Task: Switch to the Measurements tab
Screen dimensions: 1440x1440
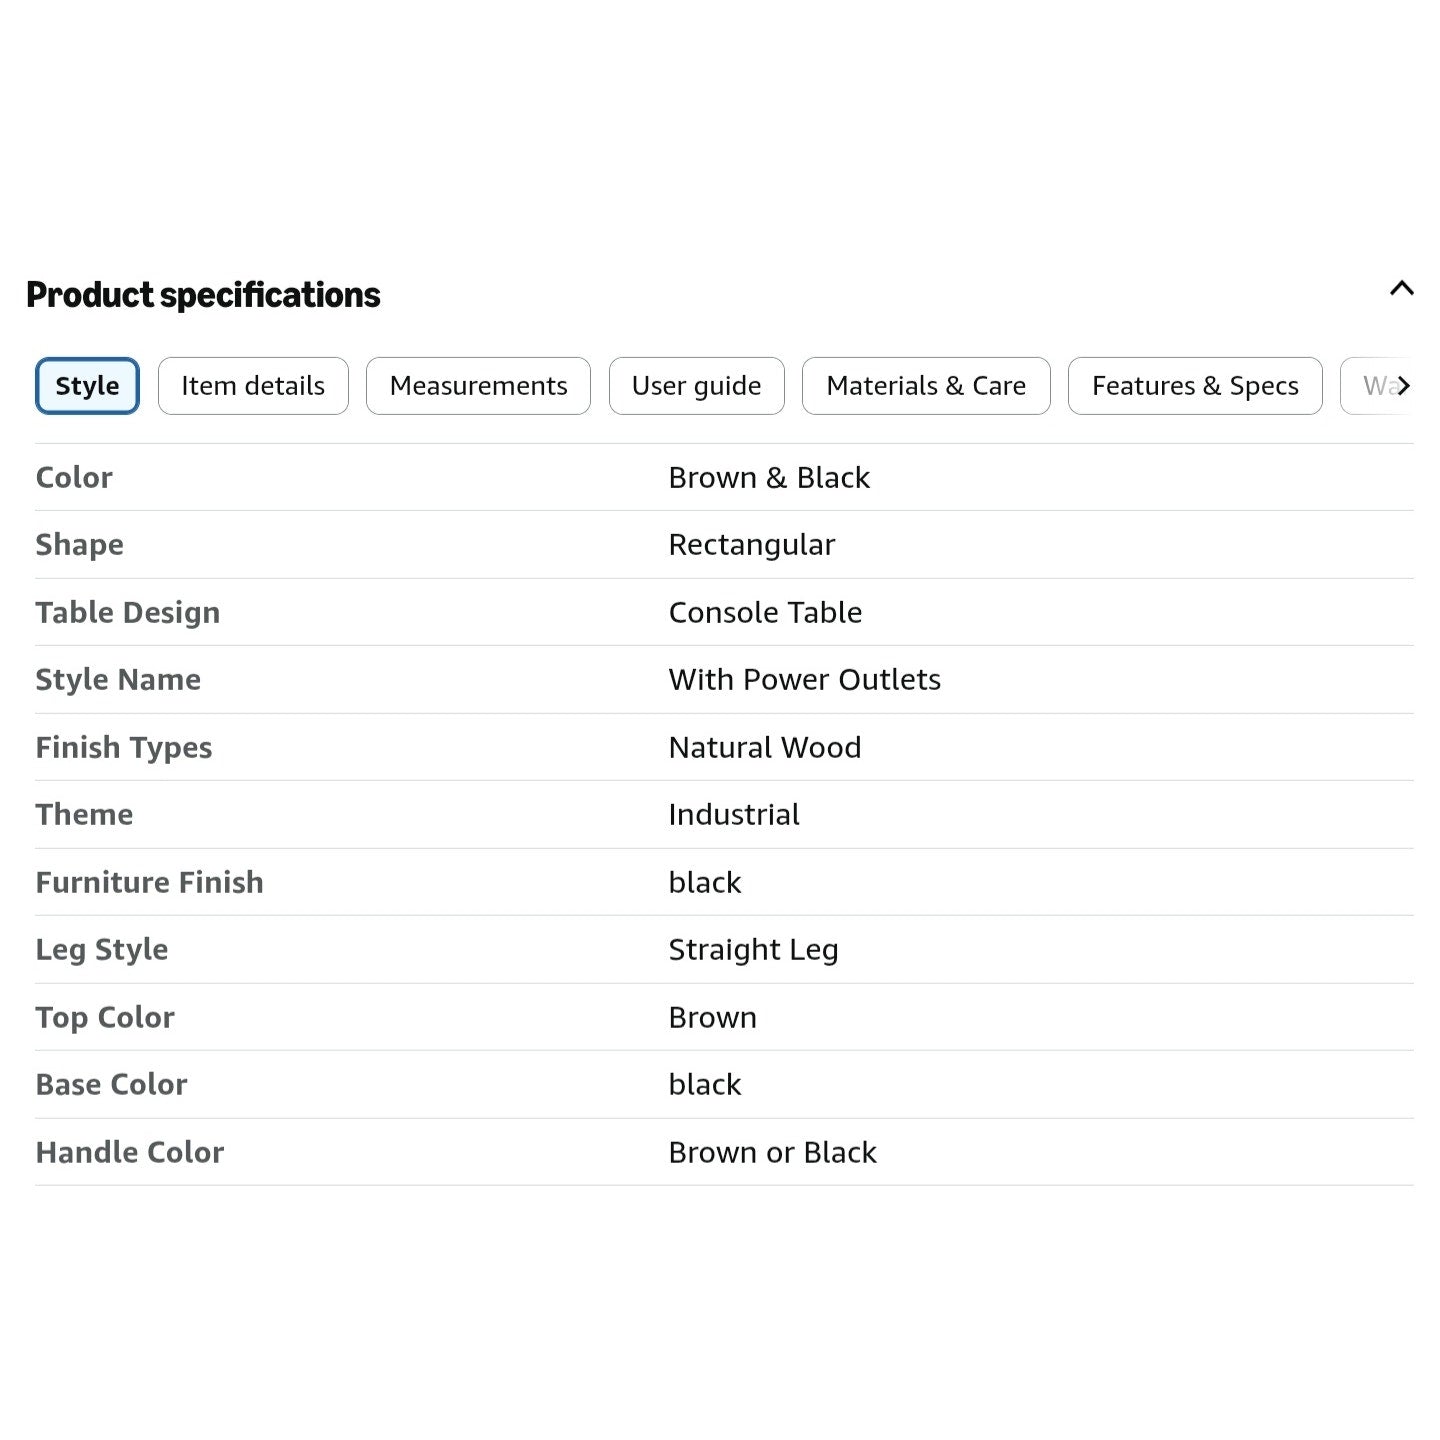Action: (478, 386)
